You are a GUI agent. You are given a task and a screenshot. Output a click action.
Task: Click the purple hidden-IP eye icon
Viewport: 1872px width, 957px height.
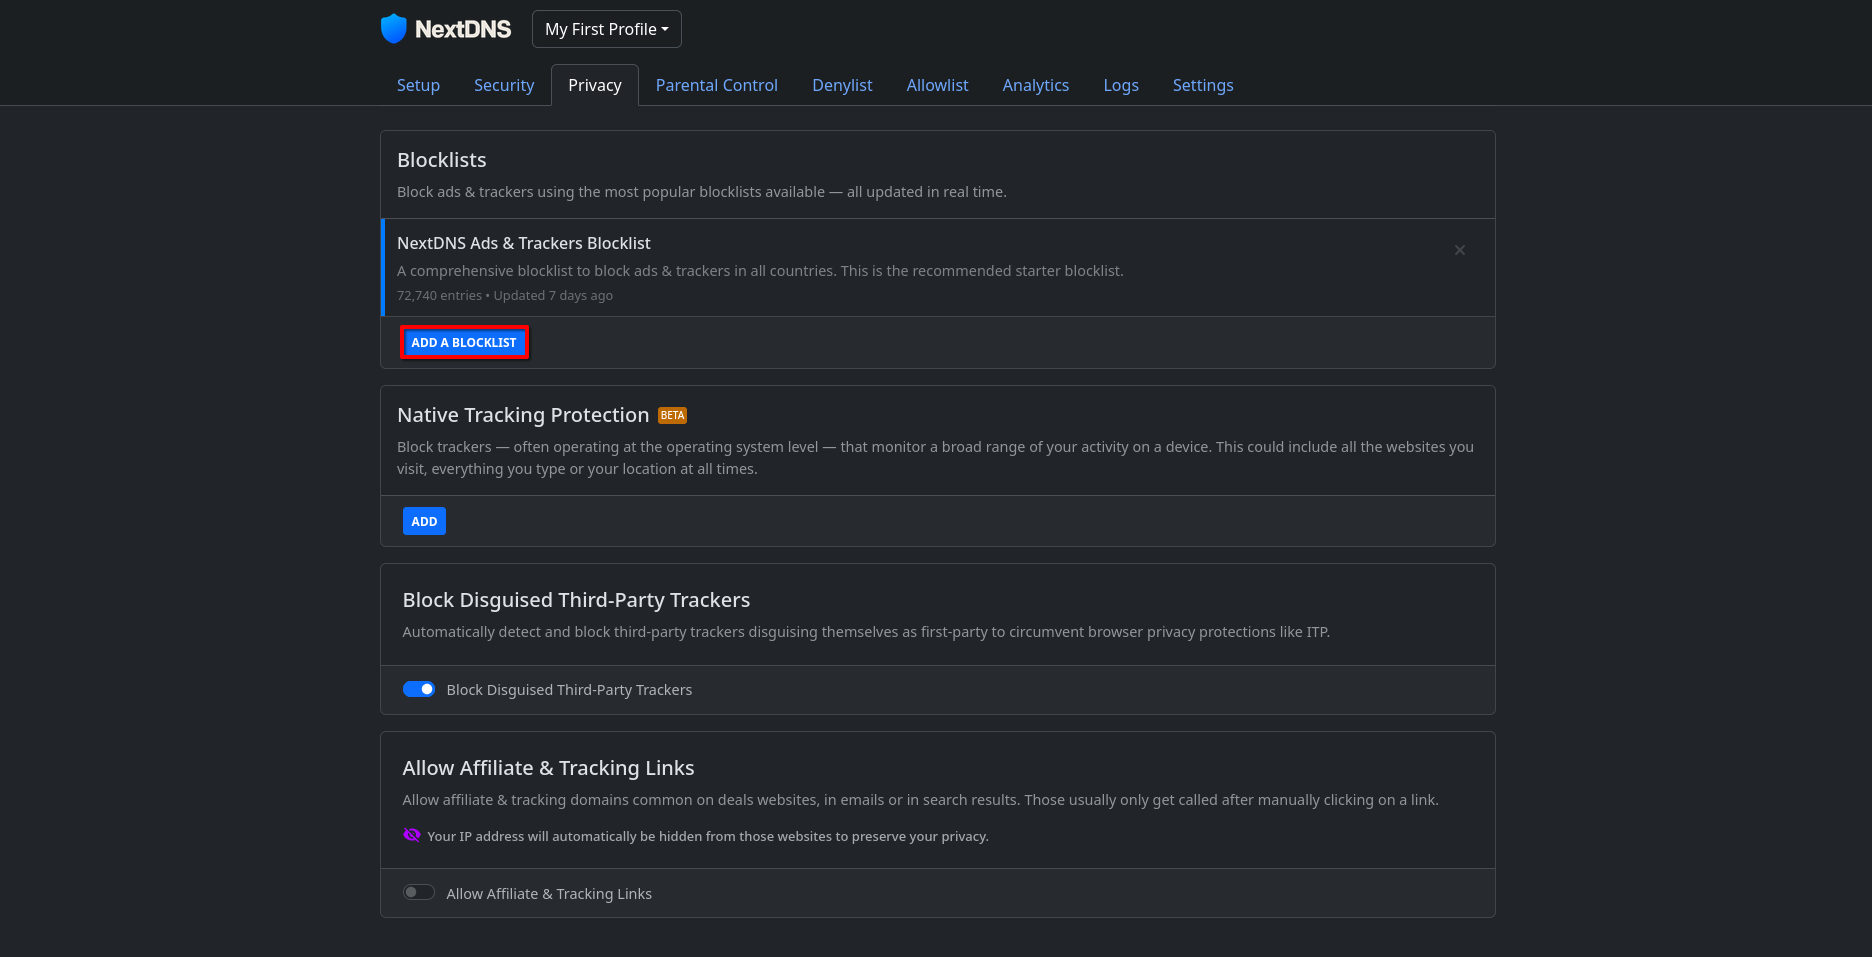412,835
